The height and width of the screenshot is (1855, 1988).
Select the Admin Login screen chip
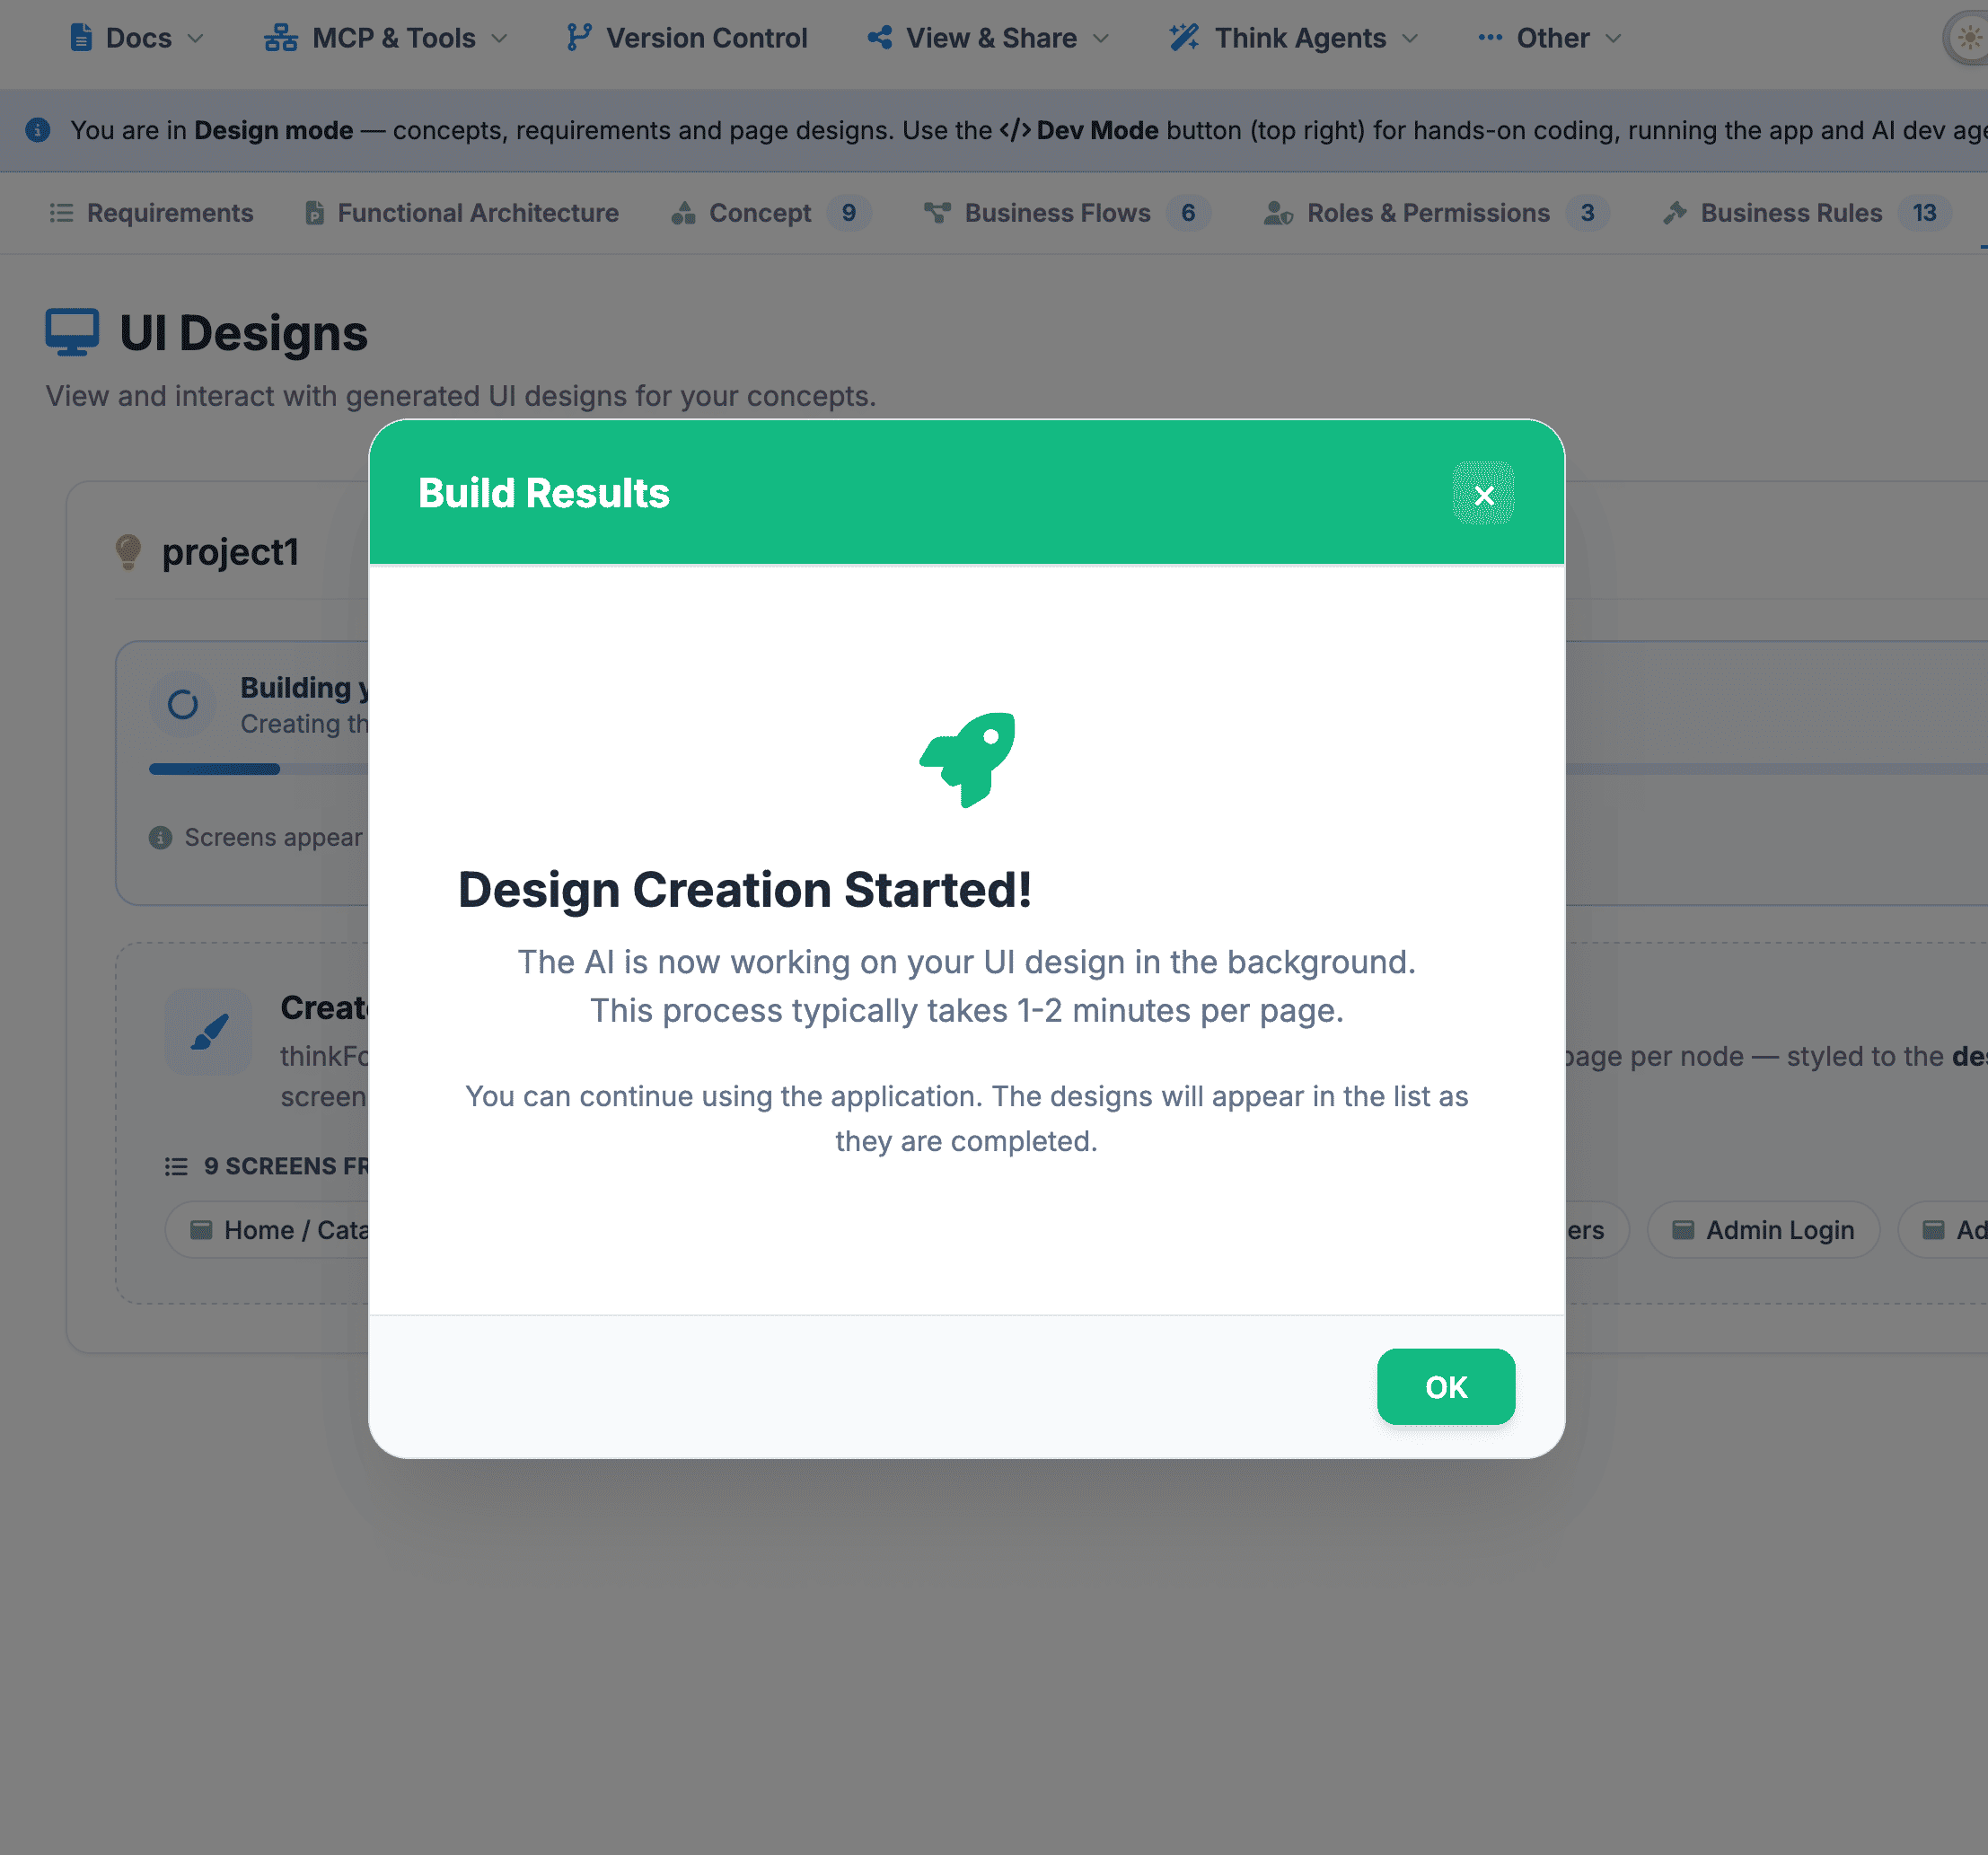click(x=1763, y=1230)
